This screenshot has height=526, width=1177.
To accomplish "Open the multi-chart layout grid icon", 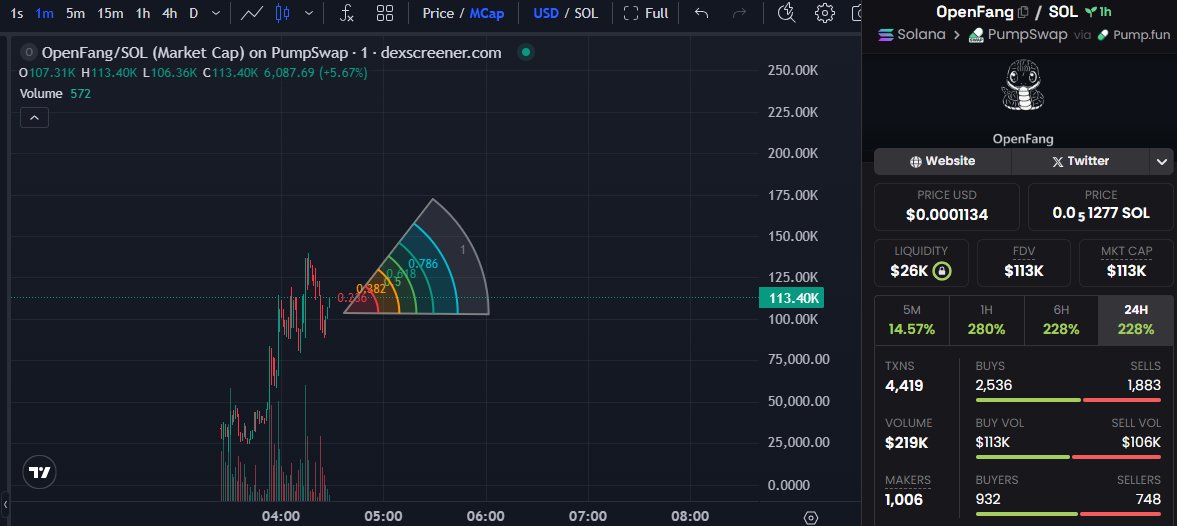I will (385, 13).
